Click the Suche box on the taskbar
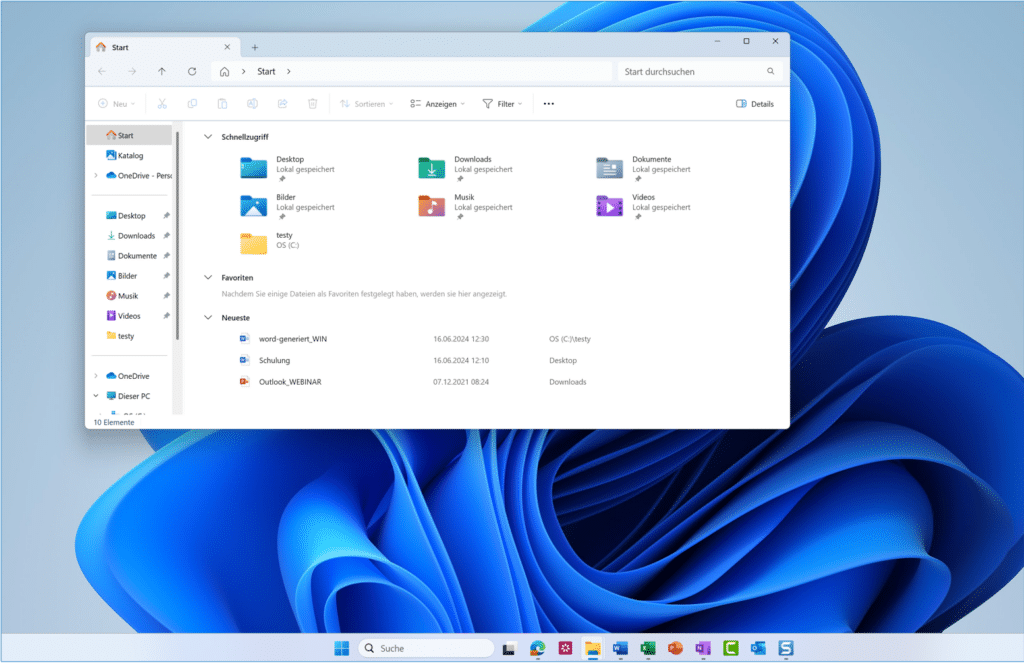This screenshot has height=670, width=1024. pos(426,648)
